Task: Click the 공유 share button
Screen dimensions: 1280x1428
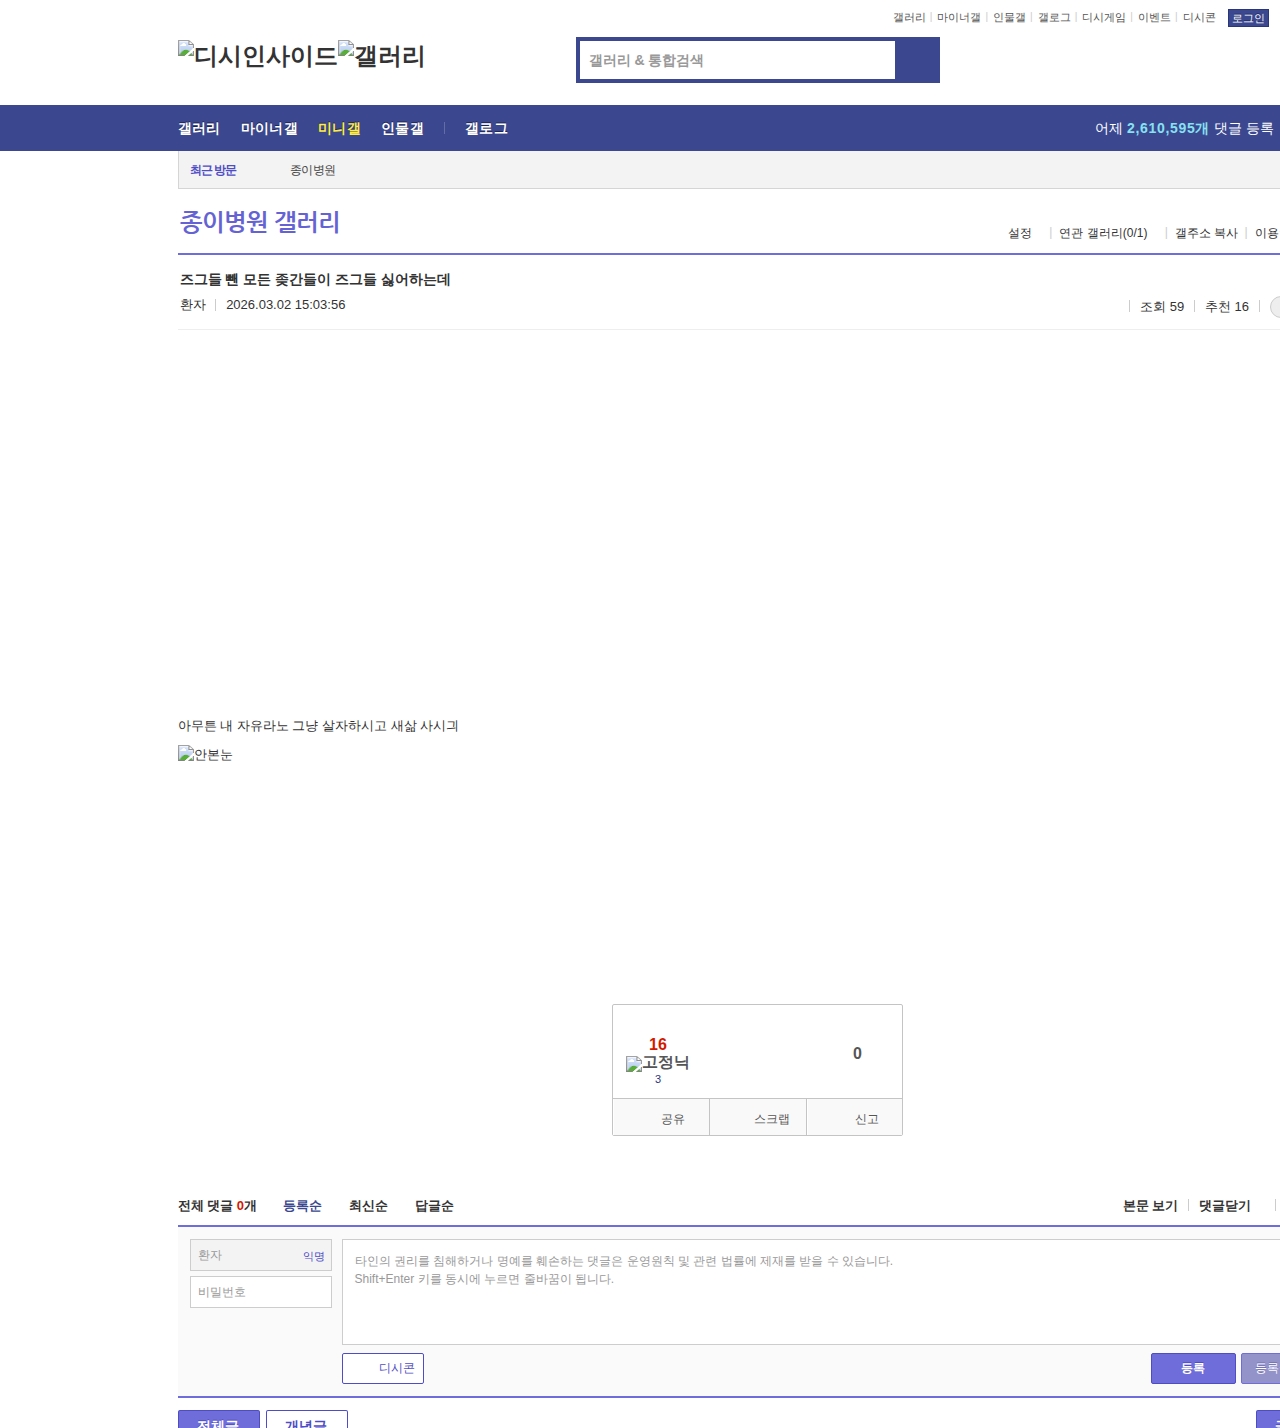Action: tap(661, 1118)
